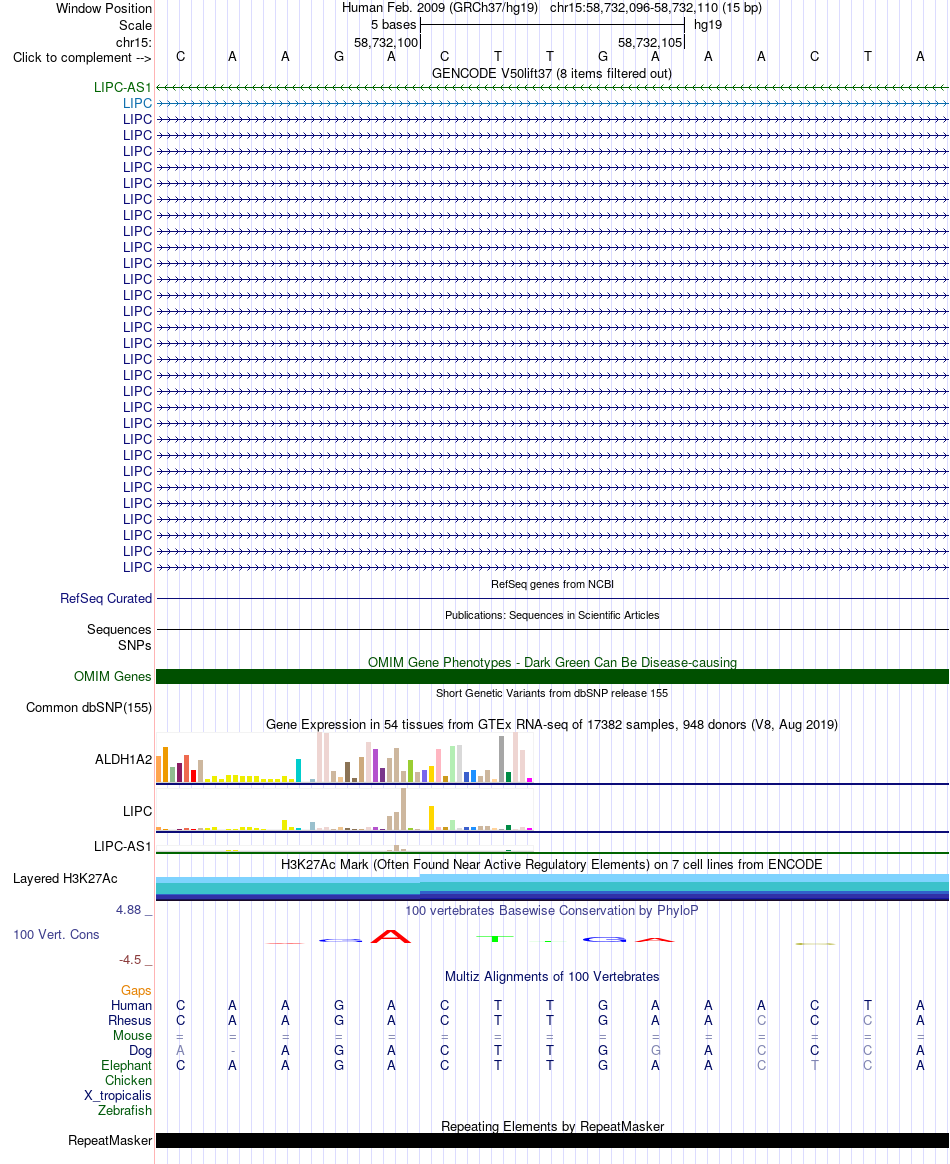
Task: Select the Elephant species row label
Action: pyautogui.click(x=126, y=1065)
